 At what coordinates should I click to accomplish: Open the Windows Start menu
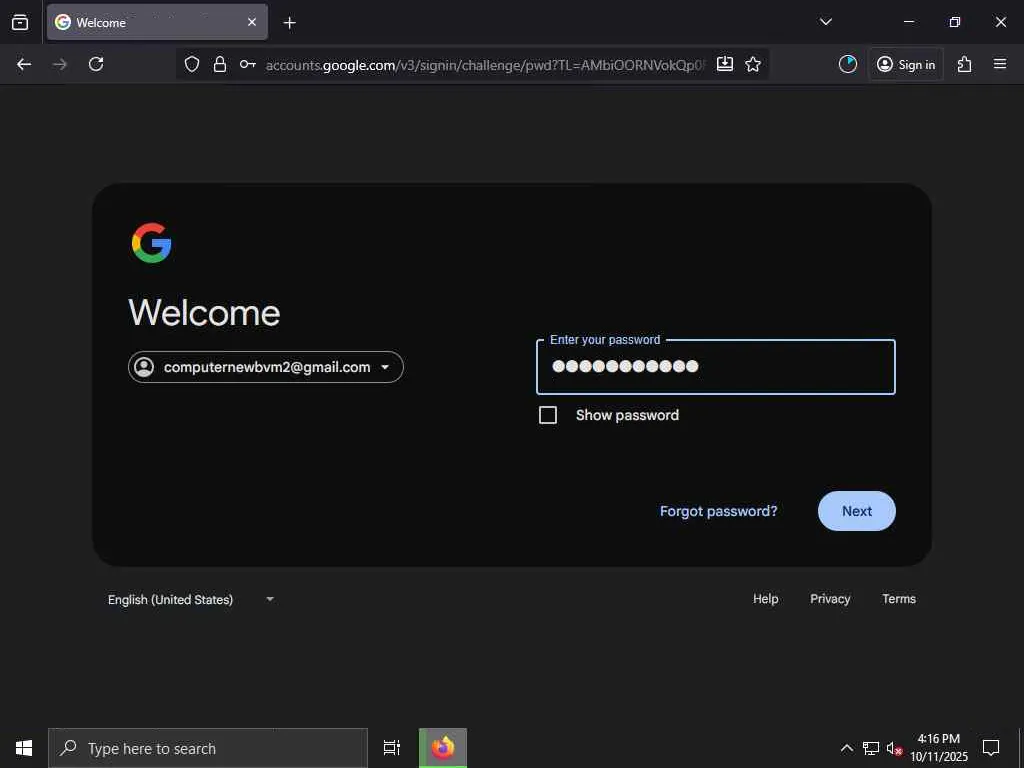(x=24, y=748)
